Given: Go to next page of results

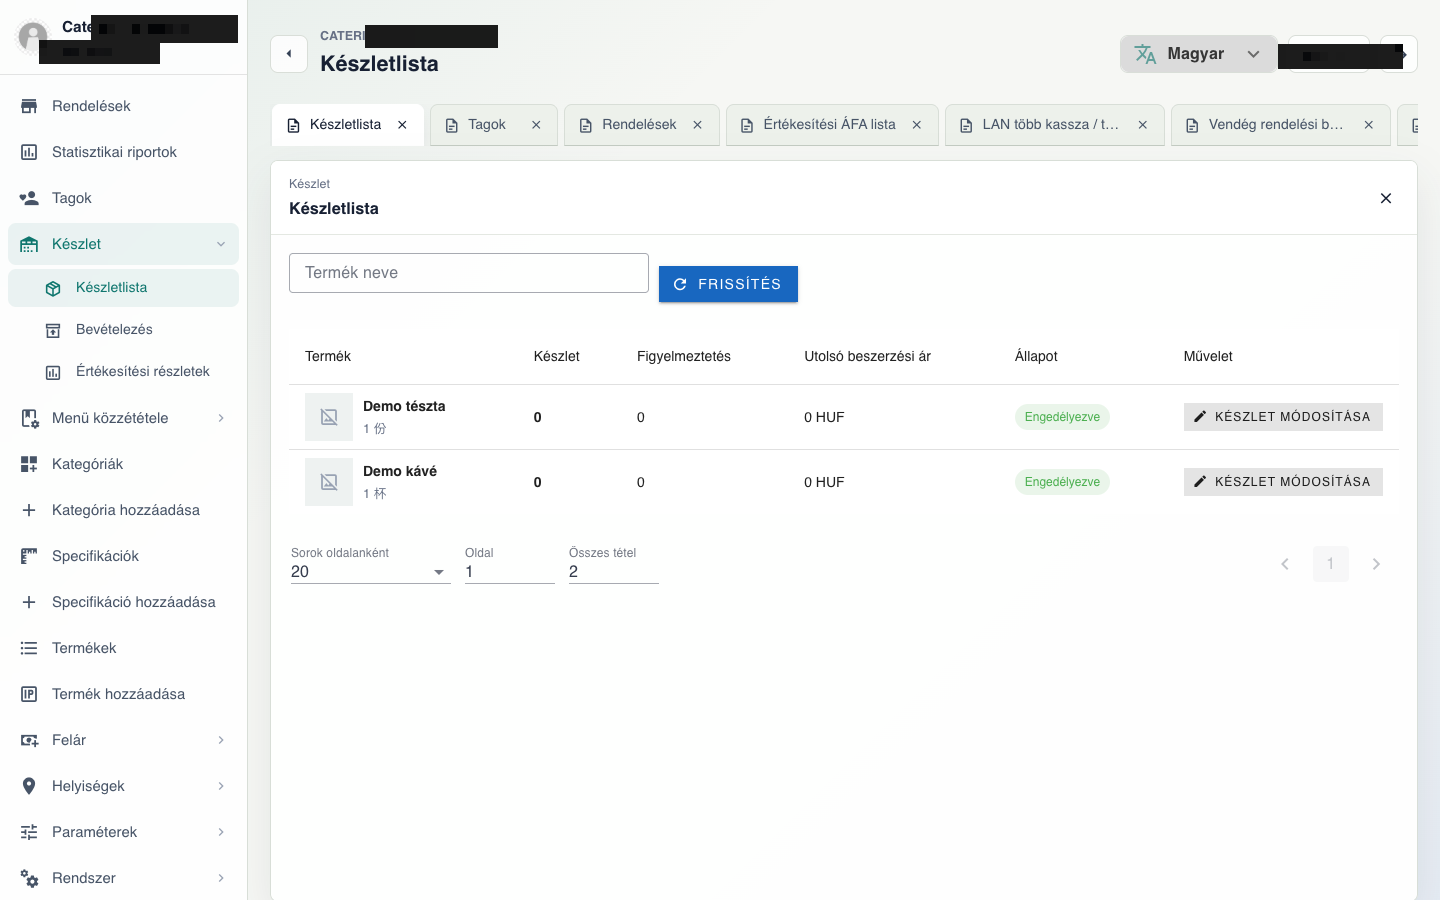Looking at the screenshot, I should (1376, 564).
